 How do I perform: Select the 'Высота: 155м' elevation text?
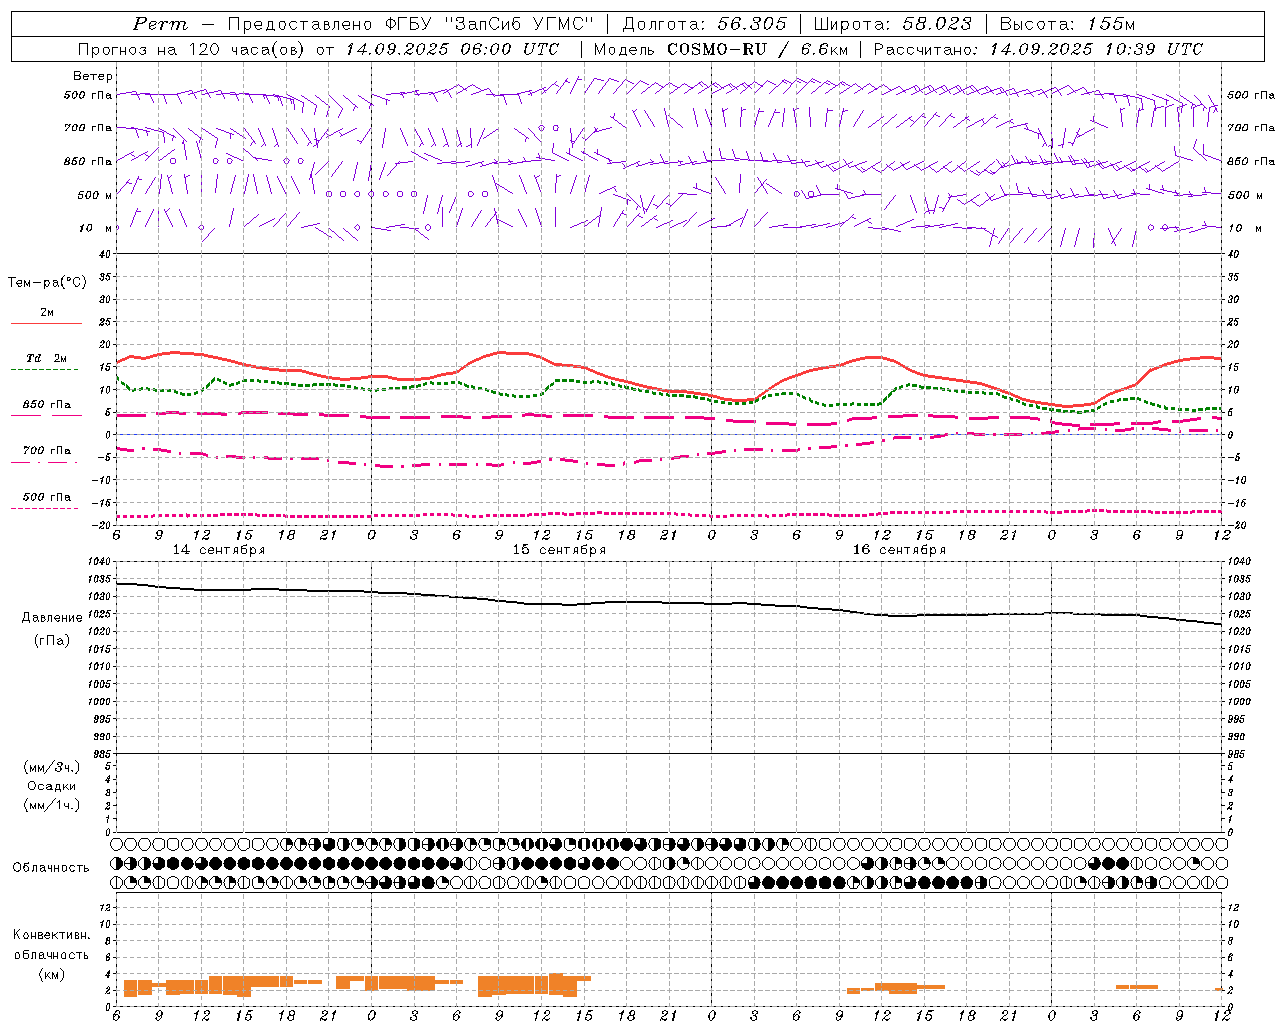pyautogui.click(x=1068, y=24)
